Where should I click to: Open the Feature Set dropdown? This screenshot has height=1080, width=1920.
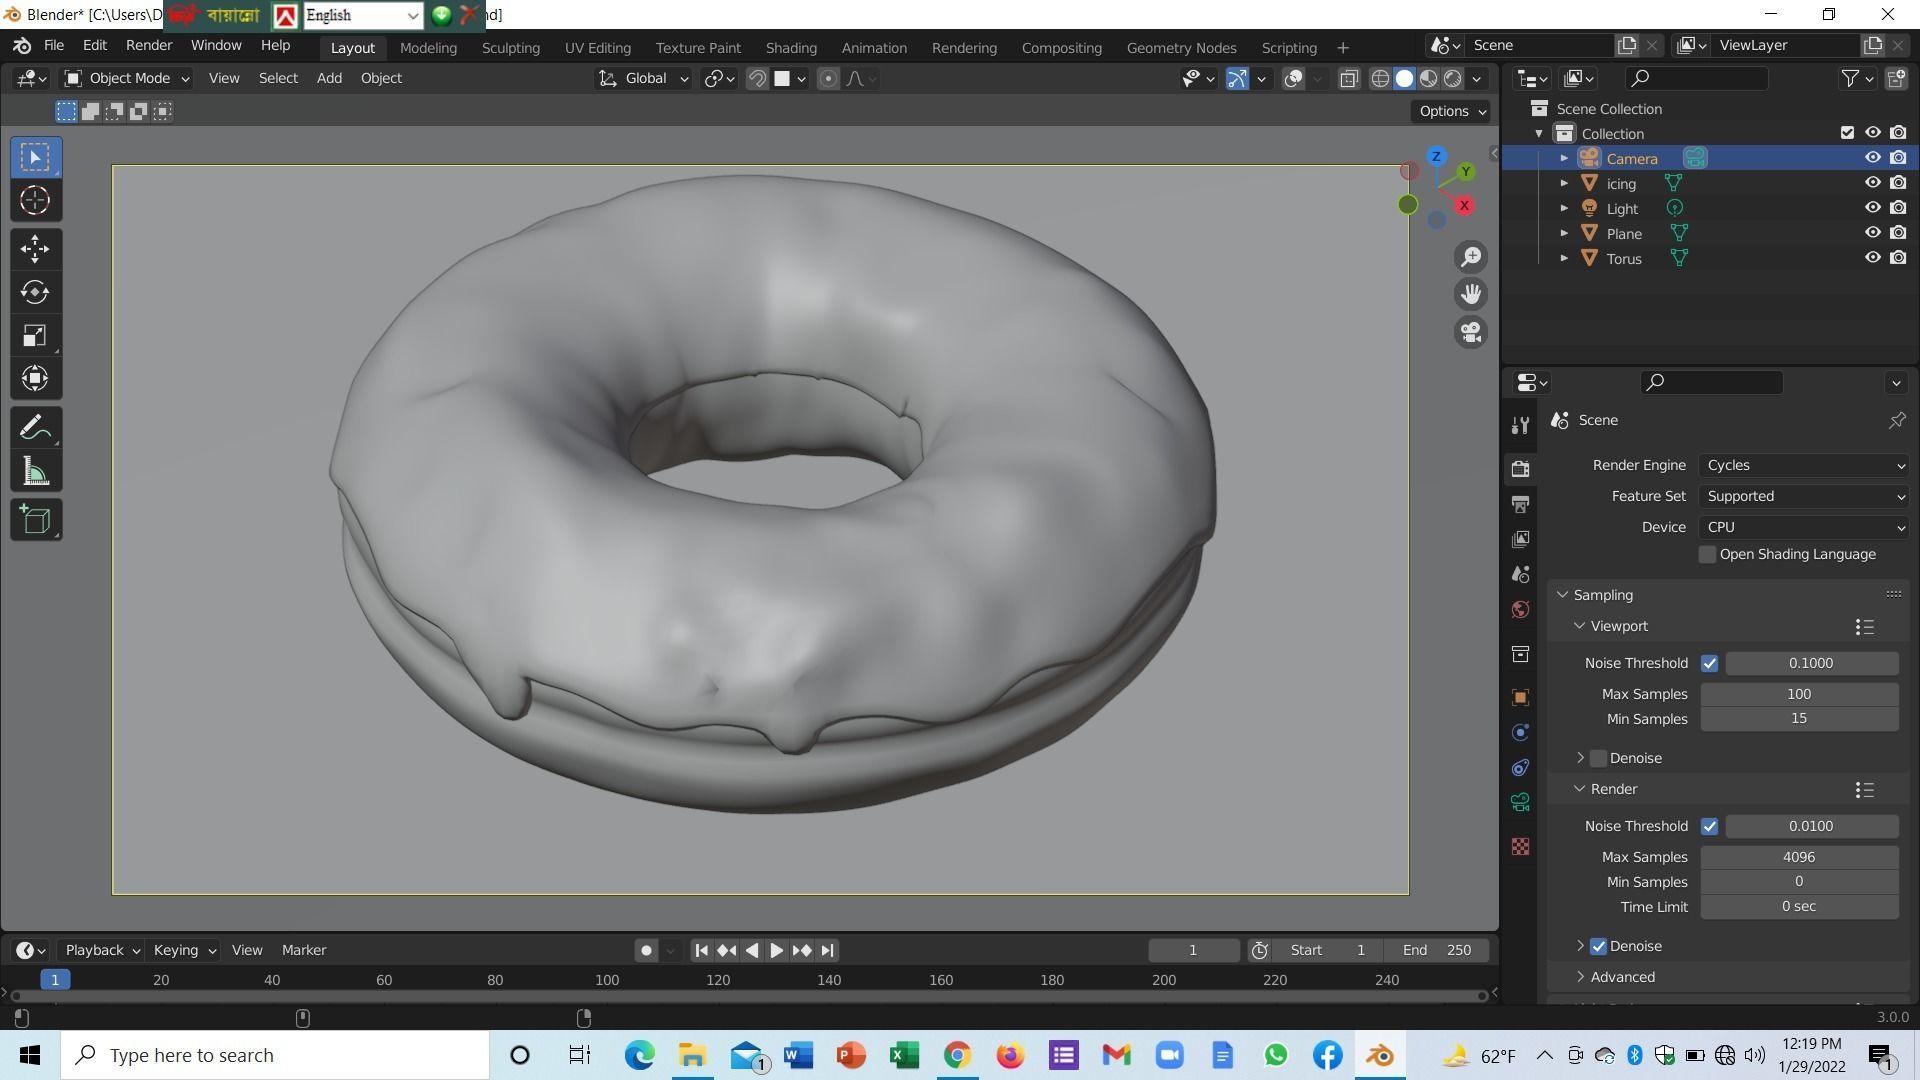1805,496
